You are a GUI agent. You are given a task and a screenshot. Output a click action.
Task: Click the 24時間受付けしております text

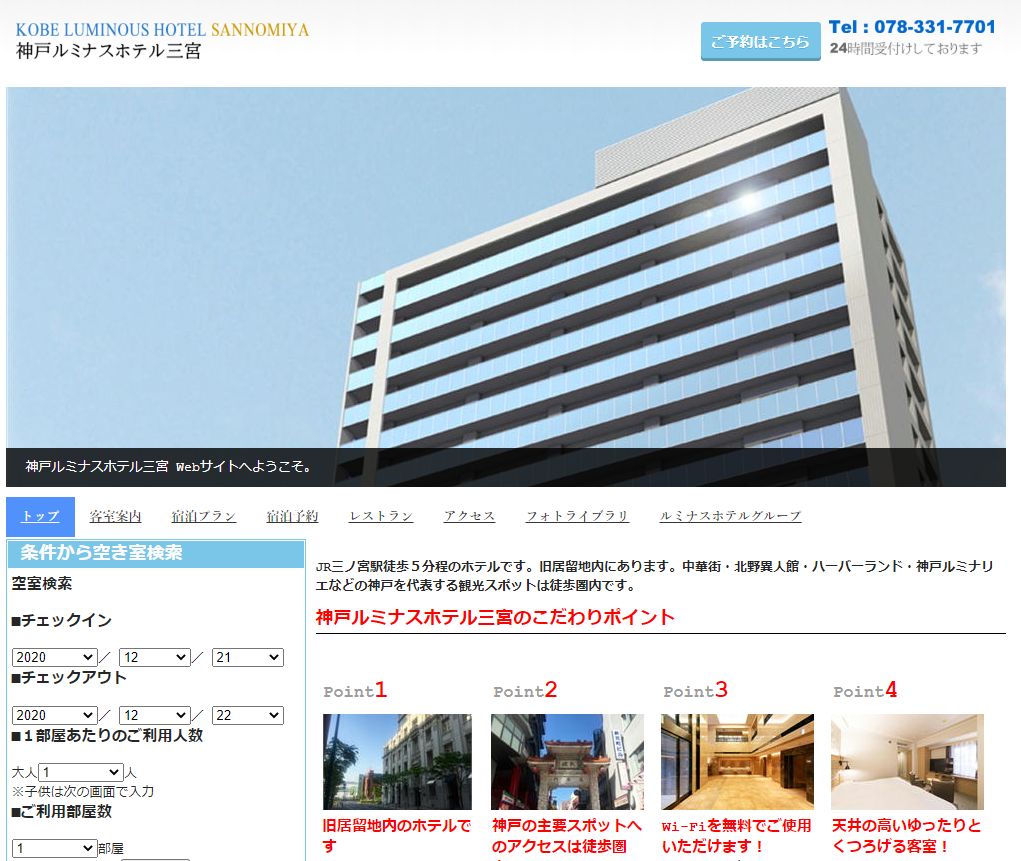click(906, 49)
